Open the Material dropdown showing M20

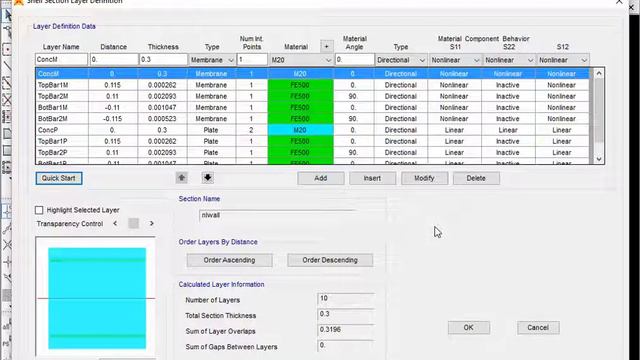coord(301,60)
